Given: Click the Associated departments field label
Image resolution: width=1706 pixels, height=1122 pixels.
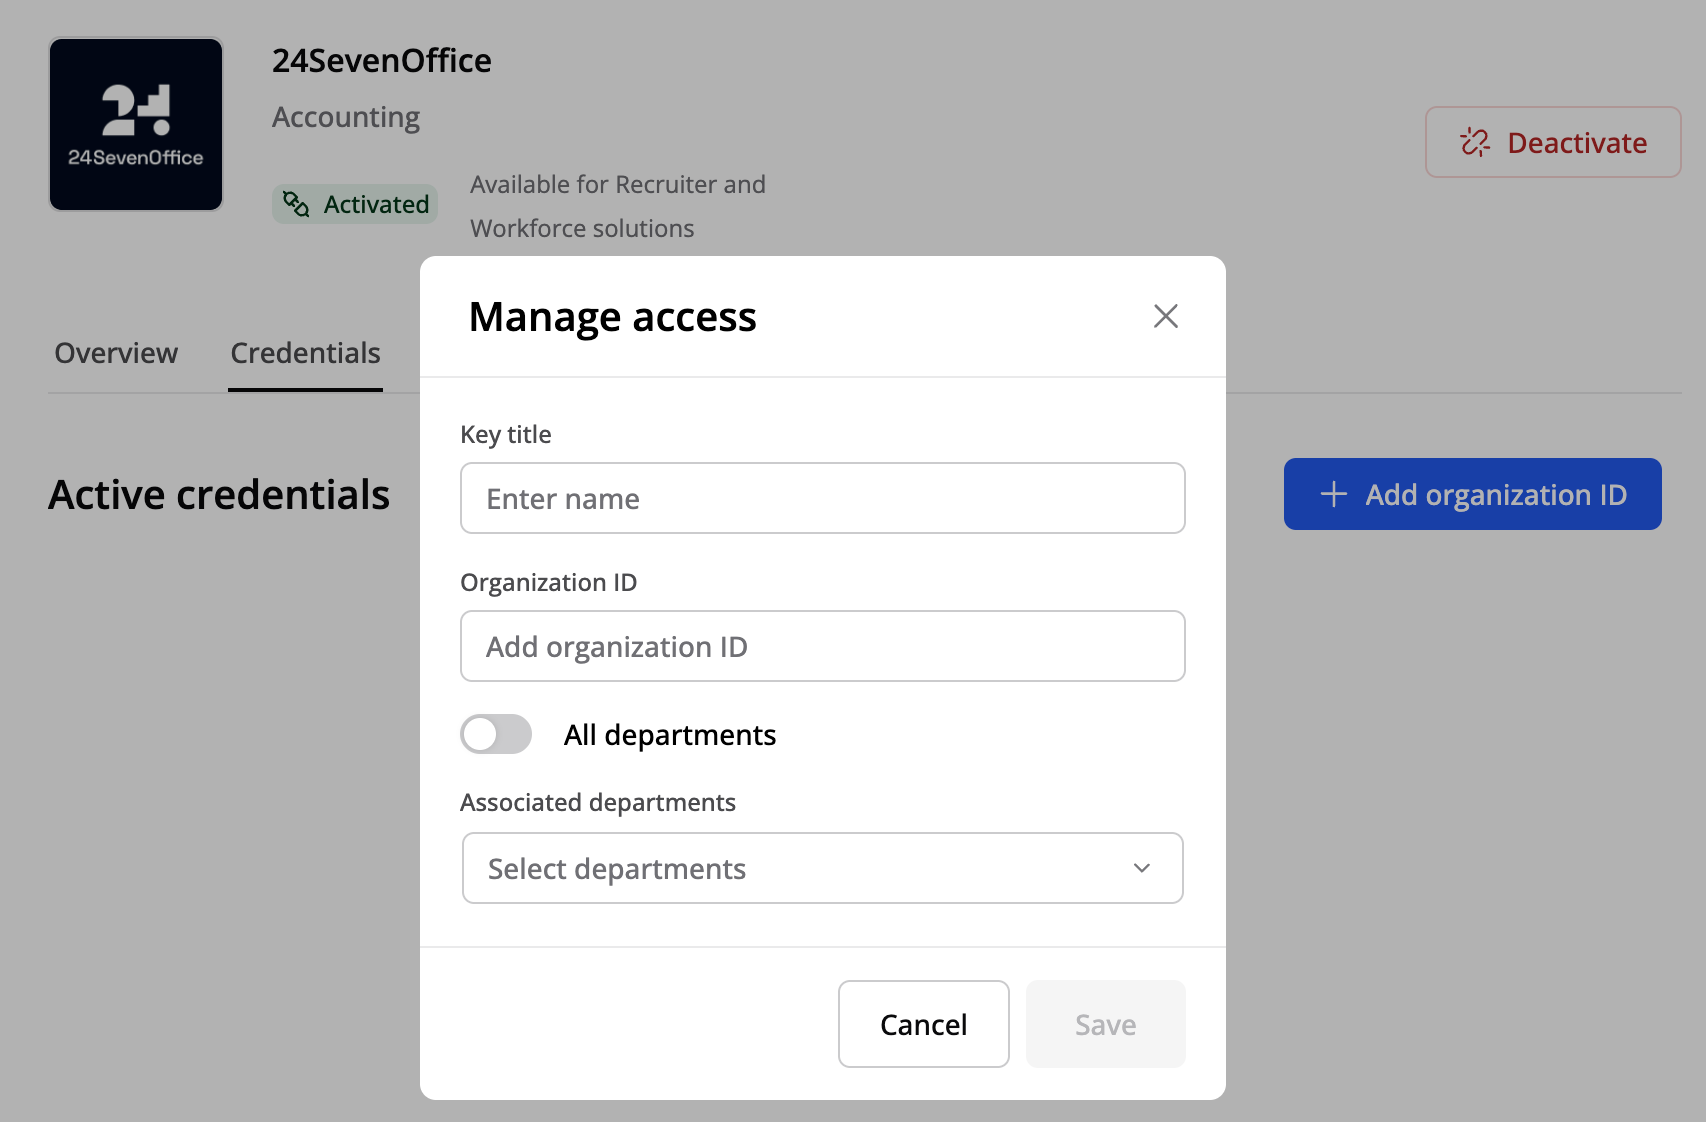Looking at the screenshot, I should (x=597, y=802).
